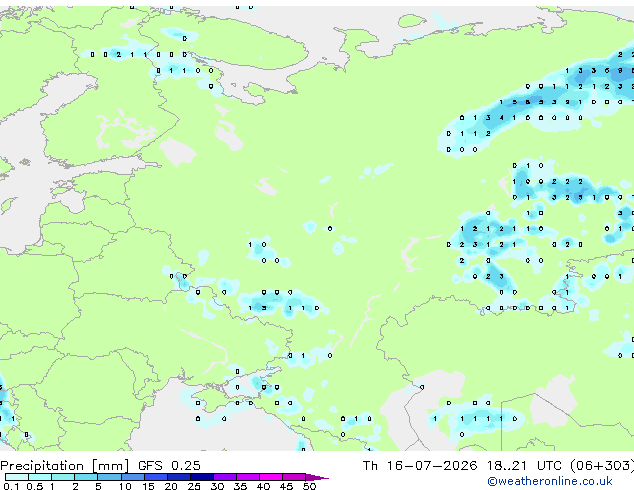Pick the legend swatch between 0.5 and 1

[x=40, y=477]
